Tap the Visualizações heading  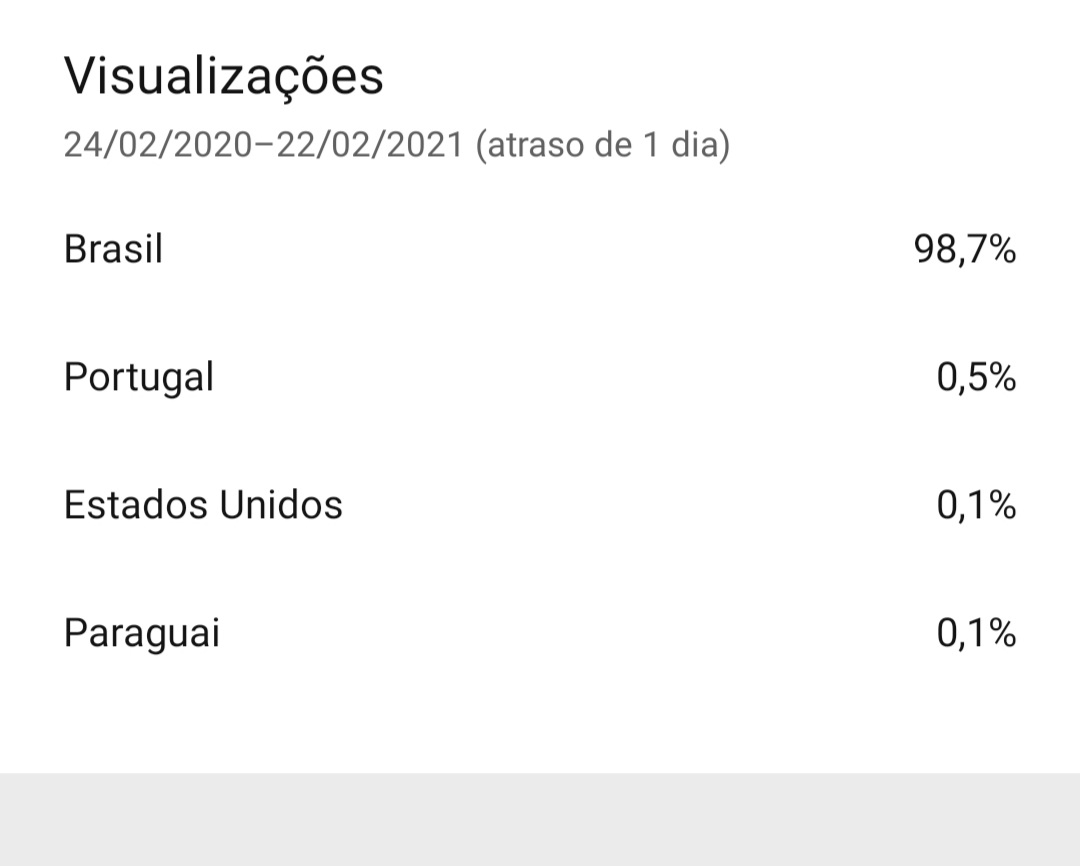[223, 77]
